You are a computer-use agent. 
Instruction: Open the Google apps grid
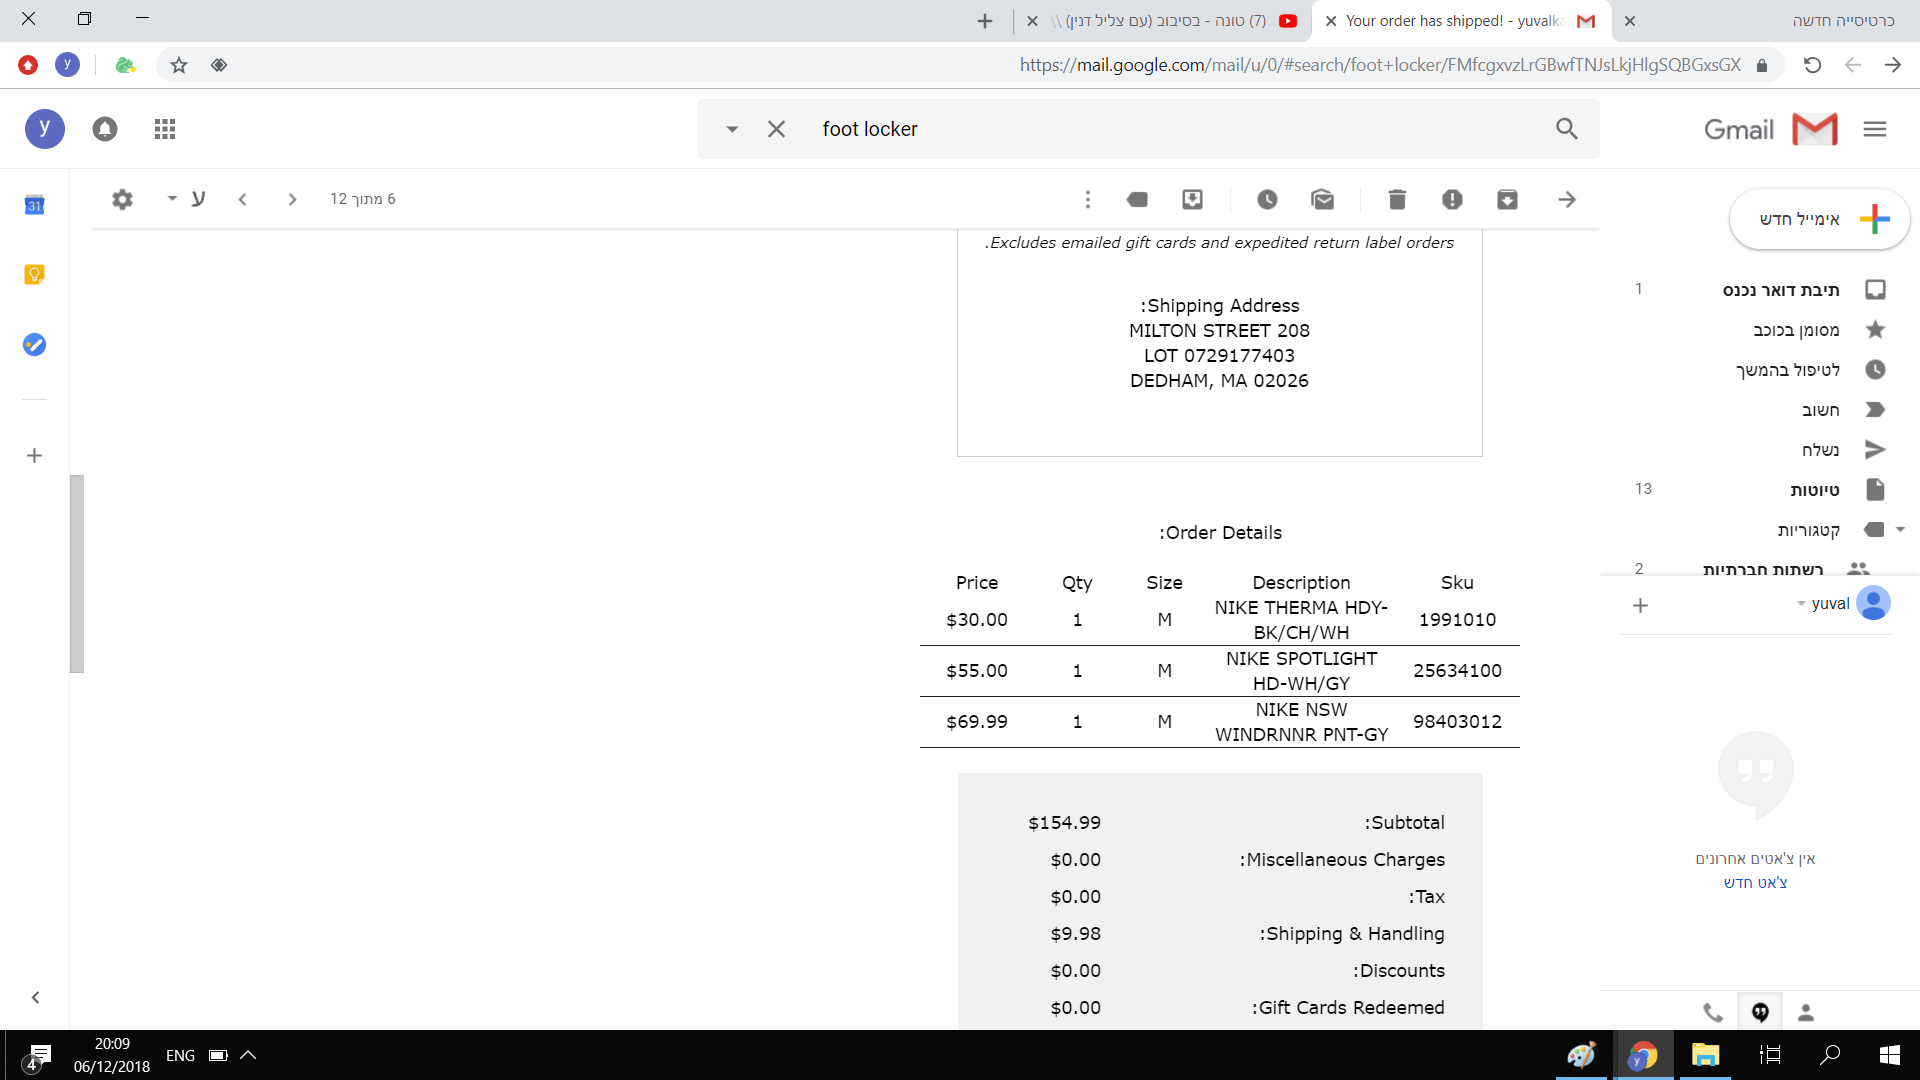click(x=165, y=129)
